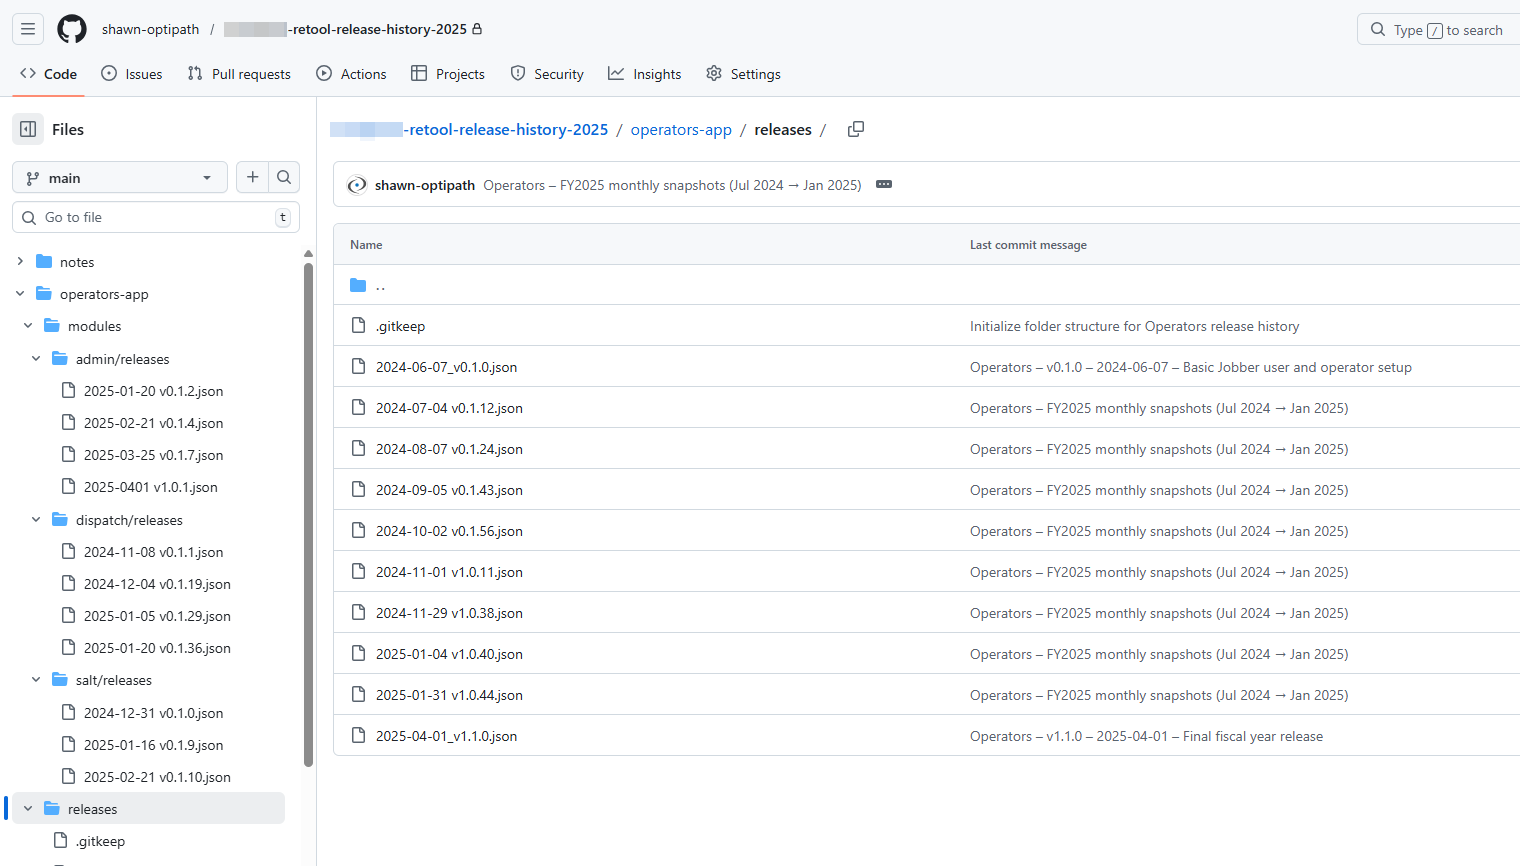
Task: Switch to the Pull requests tab
Action: [239, 74]
